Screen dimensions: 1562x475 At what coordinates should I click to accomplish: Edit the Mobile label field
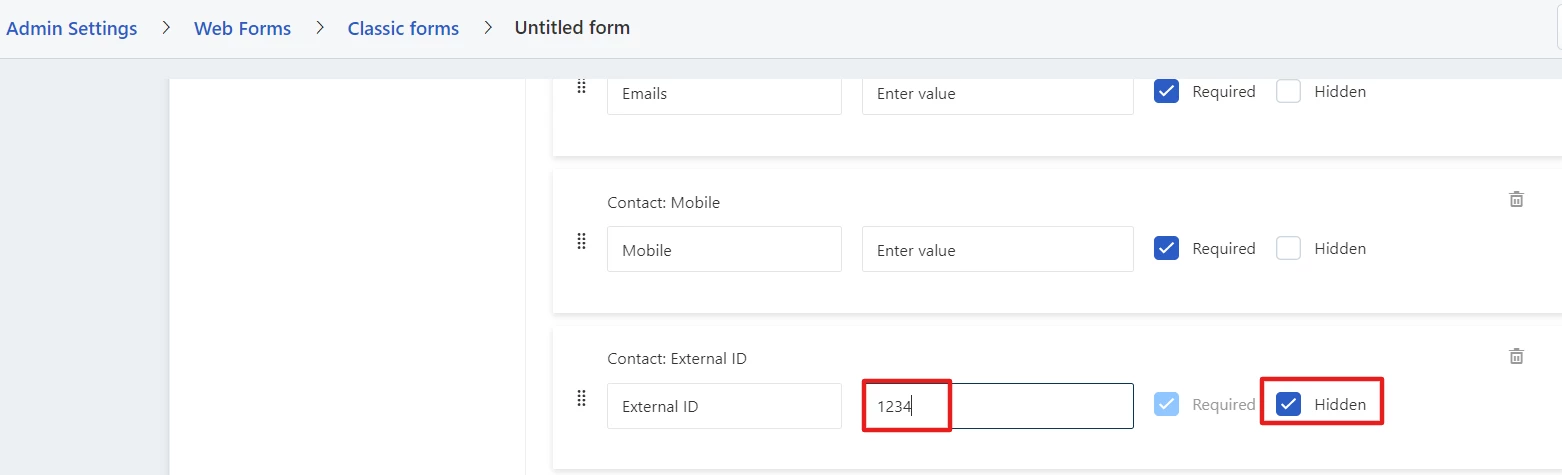tap(724, 249)
